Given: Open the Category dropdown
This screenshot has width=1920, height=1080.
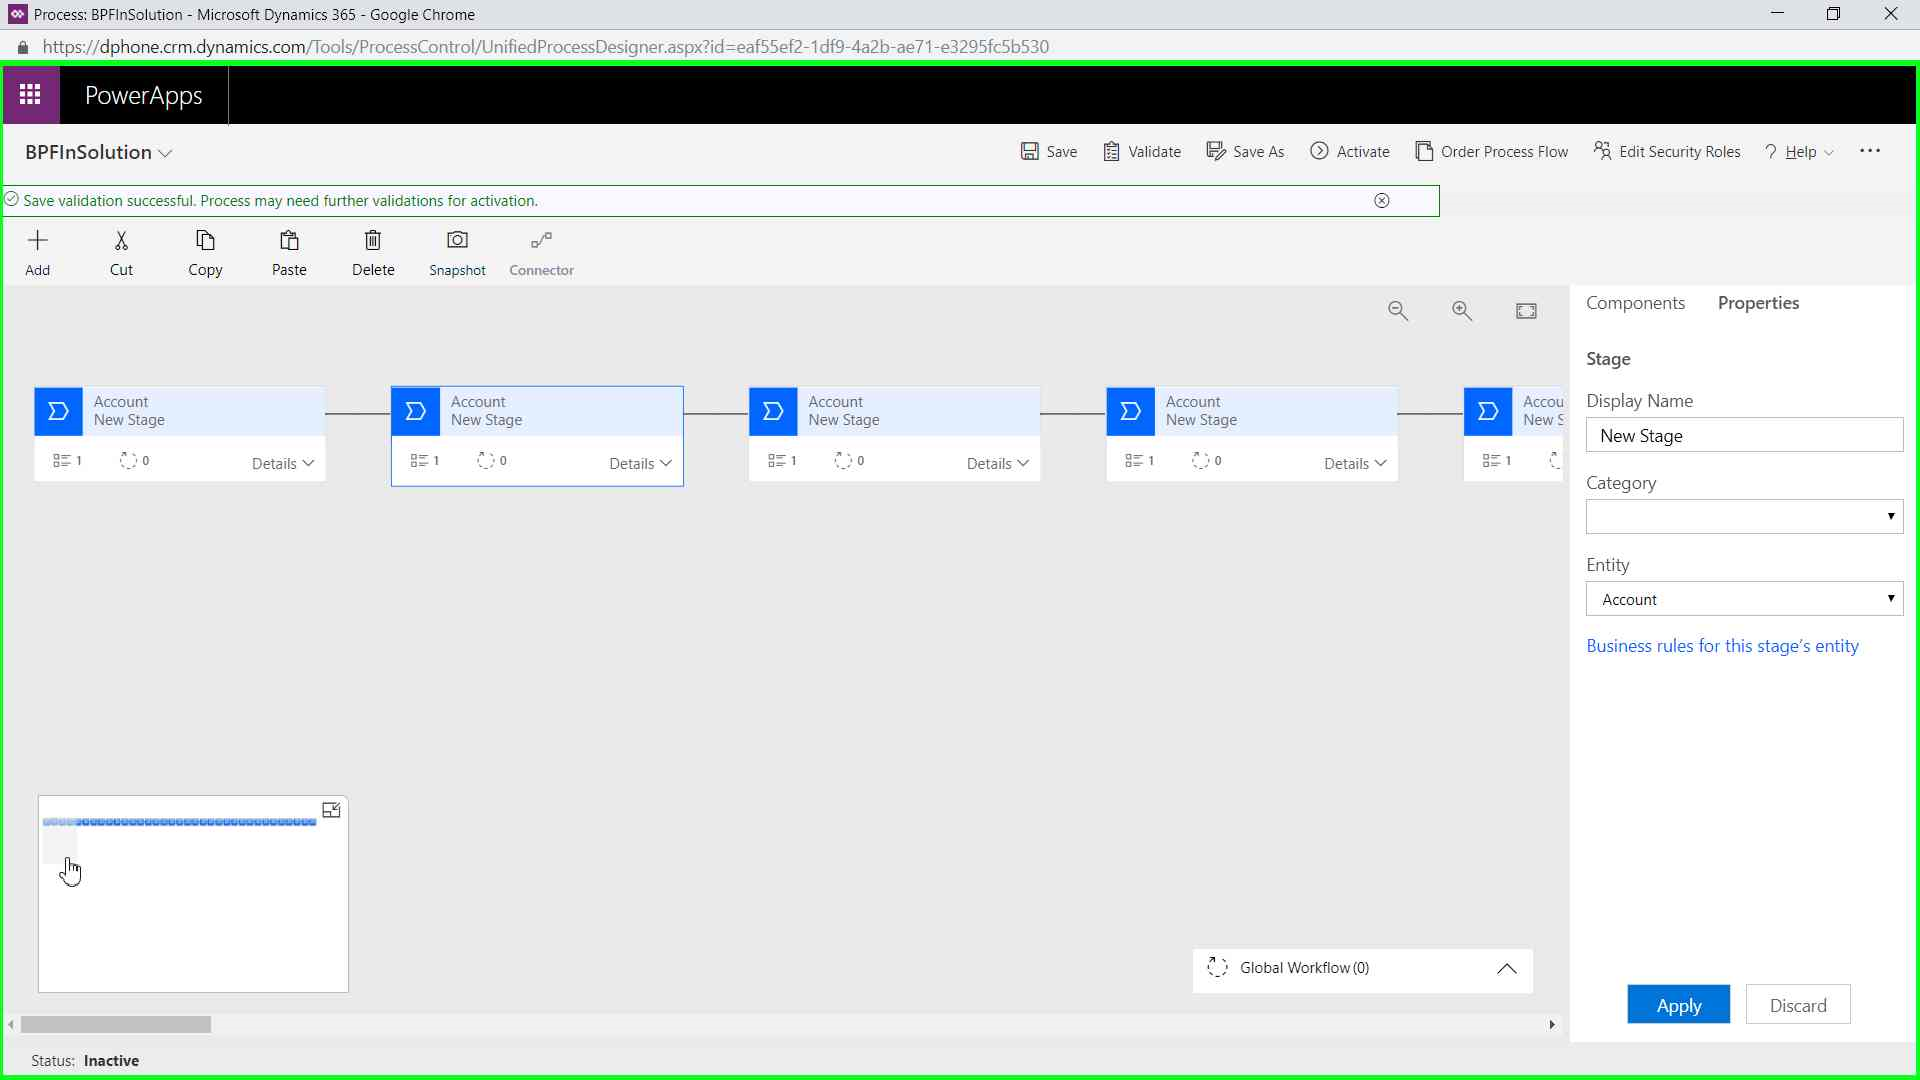Looking at the screenshot, I should pos(1744,517).
